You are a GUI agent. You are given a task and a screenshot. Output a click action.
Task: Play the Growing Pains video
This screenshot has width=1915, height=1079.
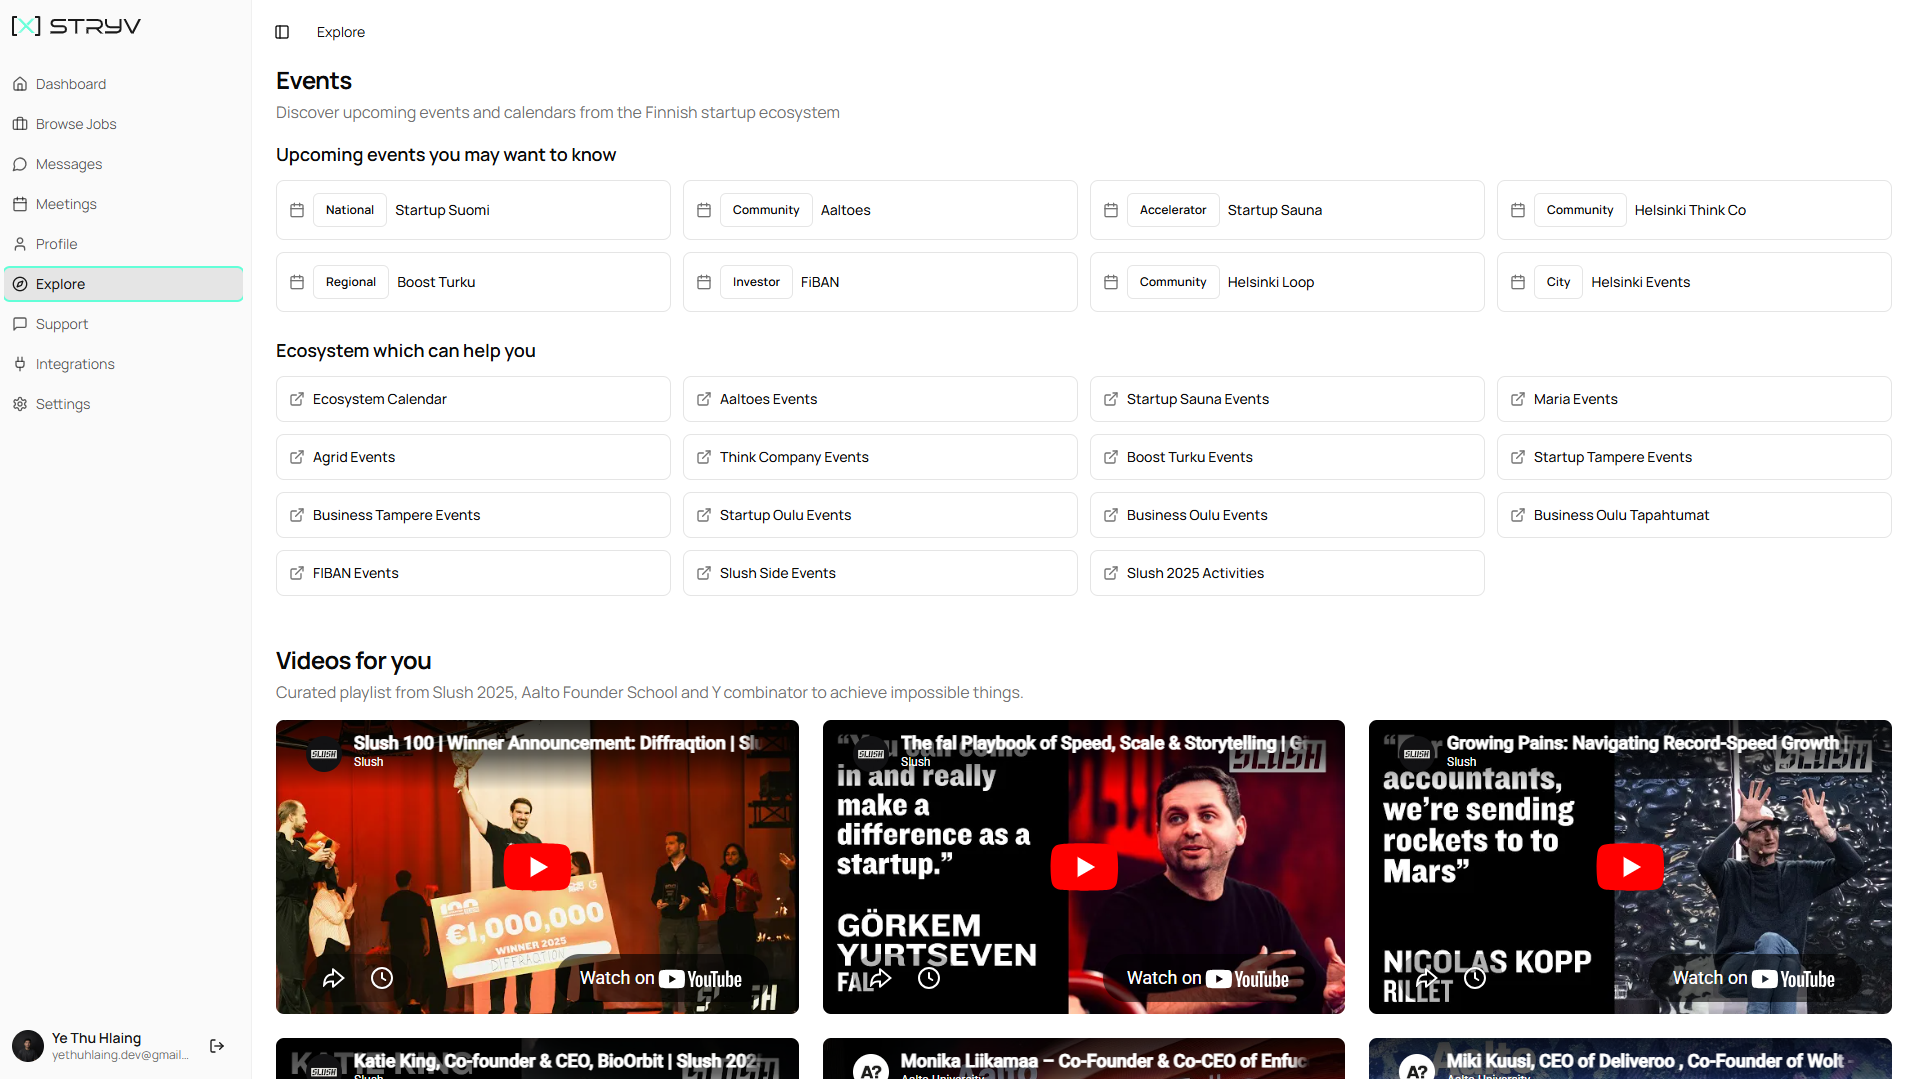pyautogui.click(x=1630, y=867)
